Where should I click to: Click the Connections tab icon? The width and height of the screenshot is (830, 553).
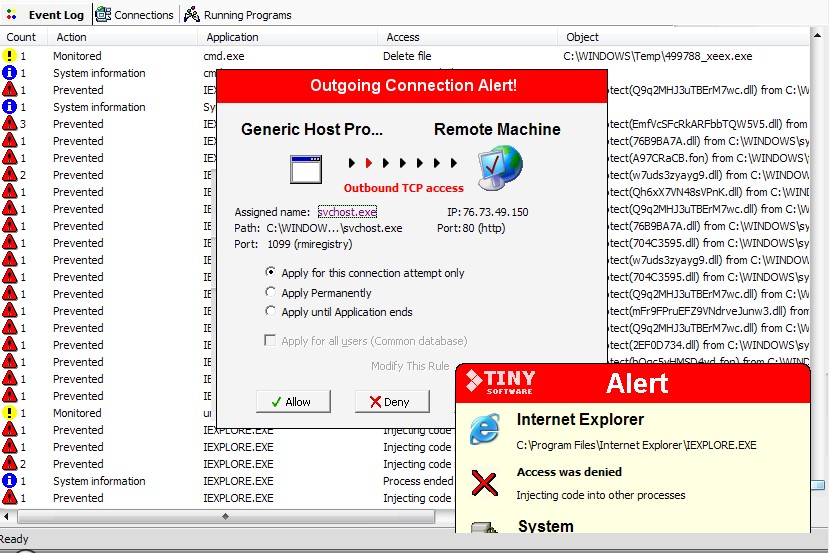(x=103, y=15)
